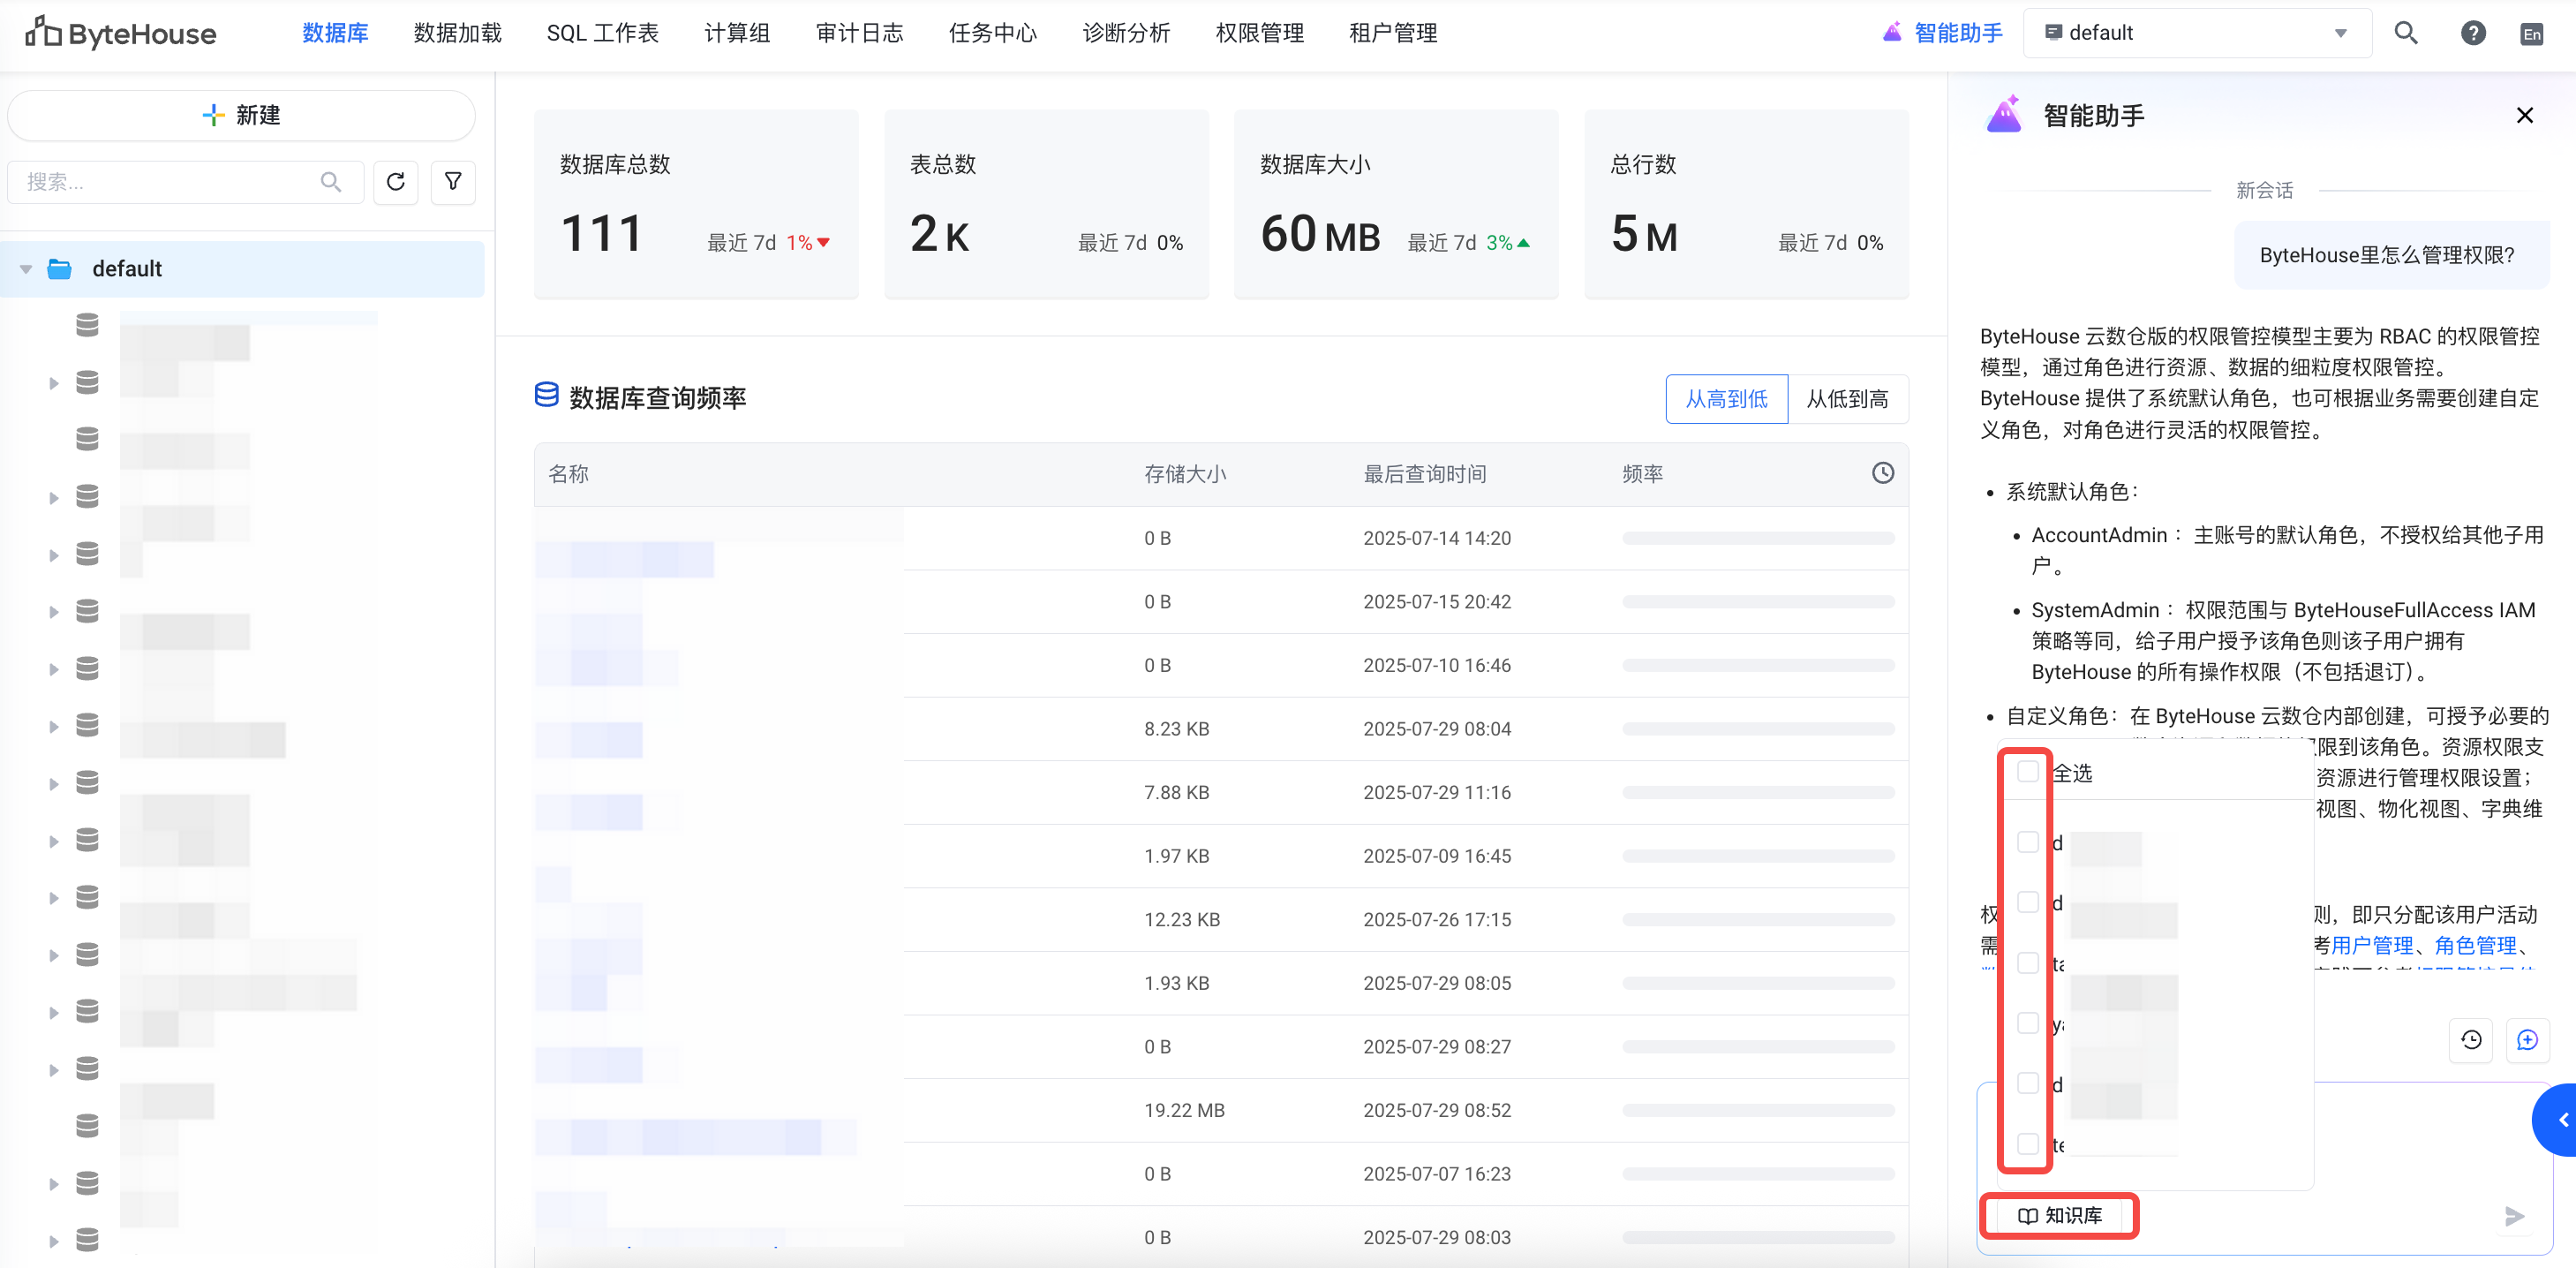
Task: Open the help question mark icon
Action: click(2472, 33)
